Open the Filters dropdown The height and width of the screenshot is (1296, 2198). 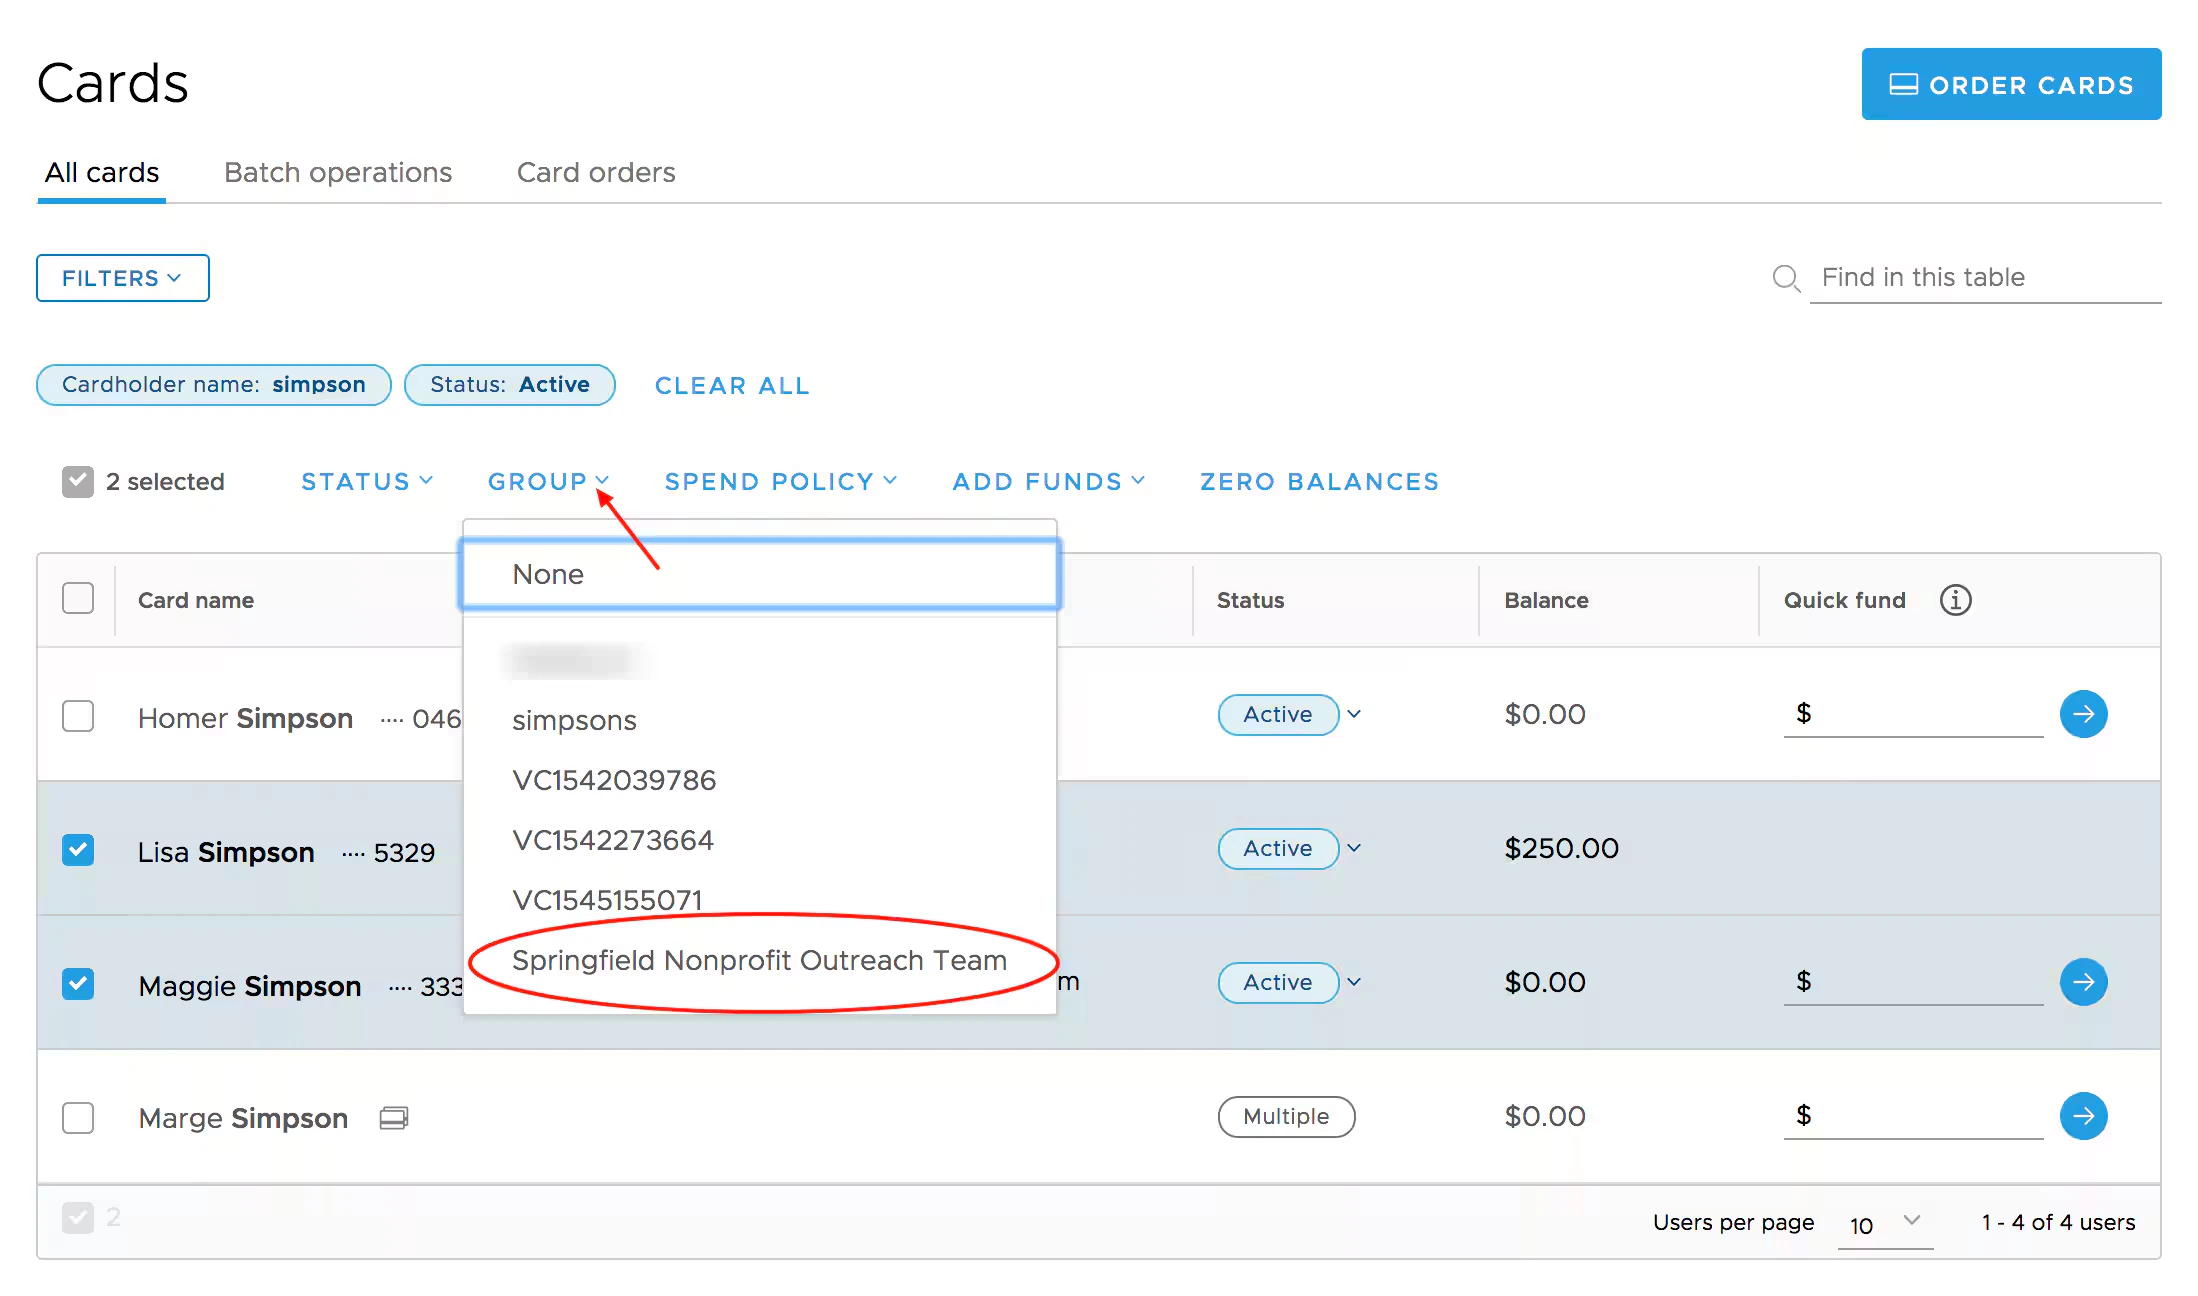[122, 278]
